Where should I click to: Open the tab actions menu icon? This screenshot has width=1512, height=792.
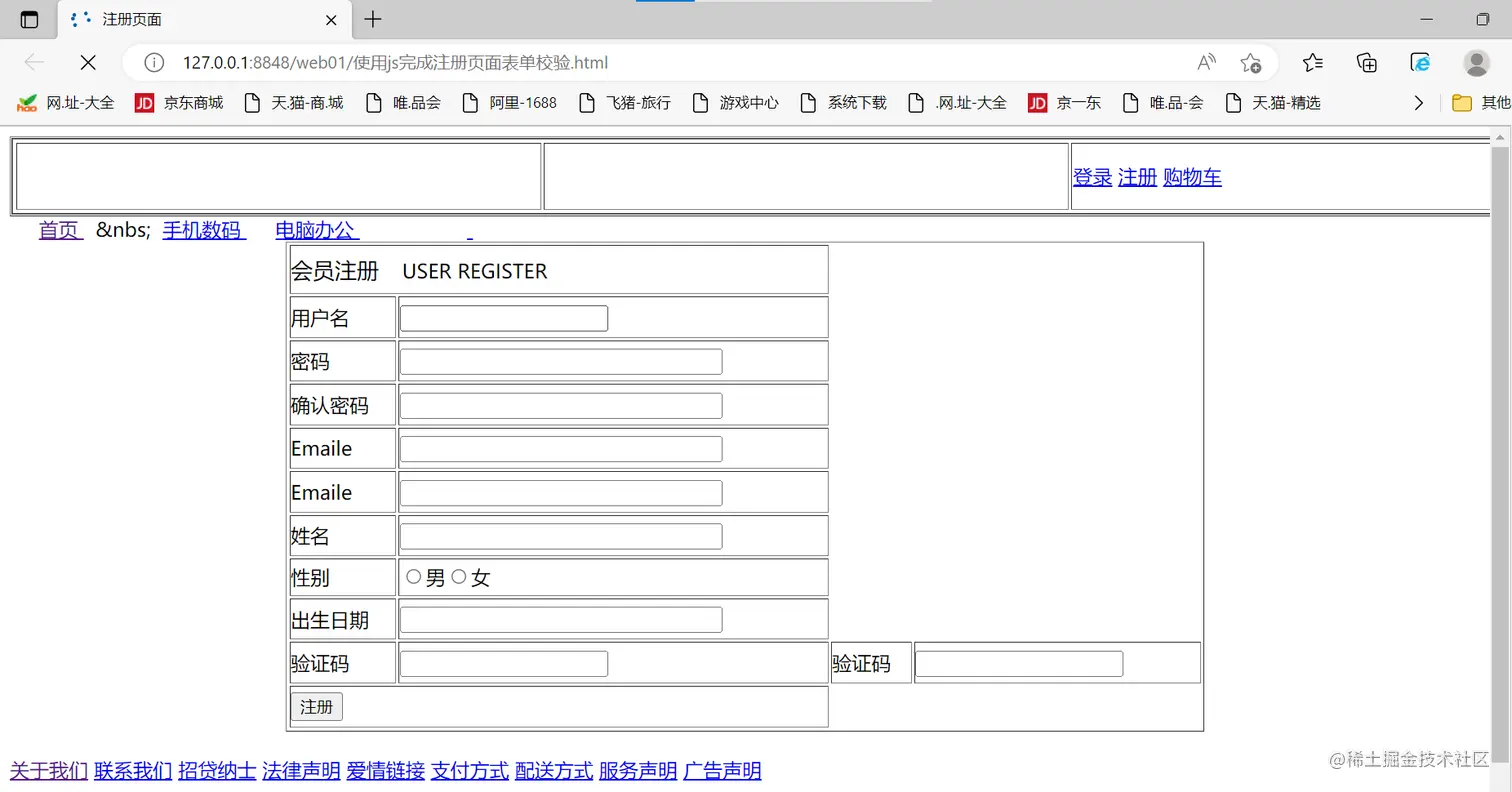coord(29,19)
